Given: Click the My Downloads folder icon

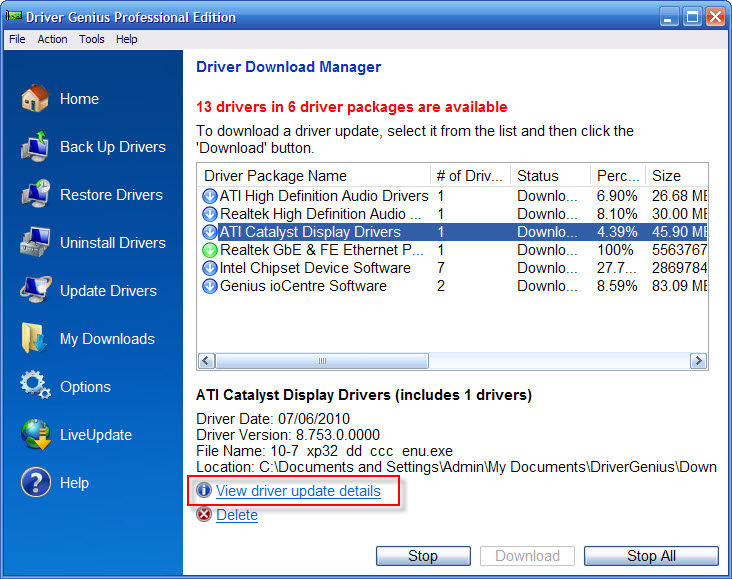Looking at the screenshot, I should [x=34, y=338].
